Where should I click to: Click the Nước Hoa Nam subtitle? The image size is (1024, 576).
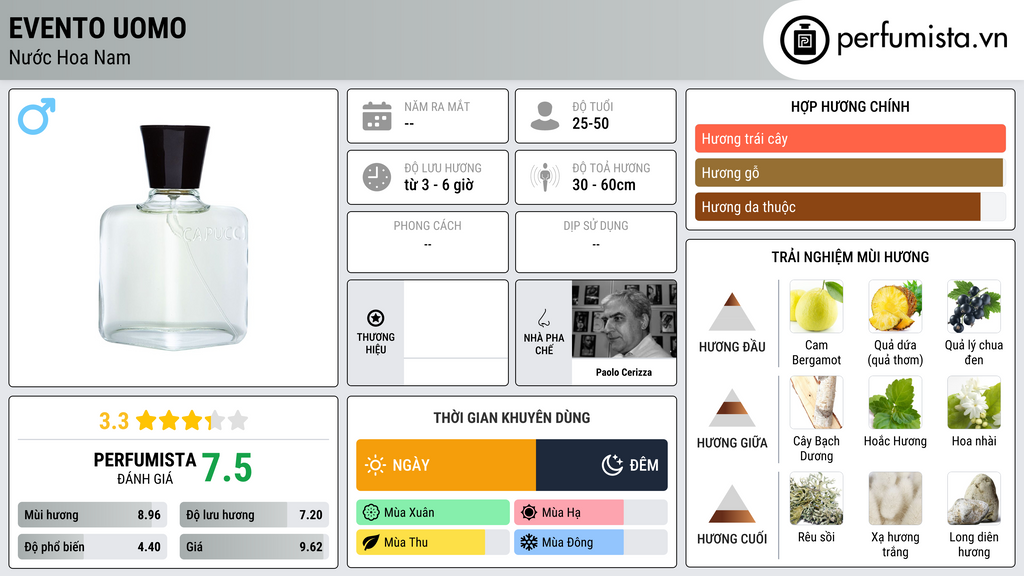click(x=70, y=58)
